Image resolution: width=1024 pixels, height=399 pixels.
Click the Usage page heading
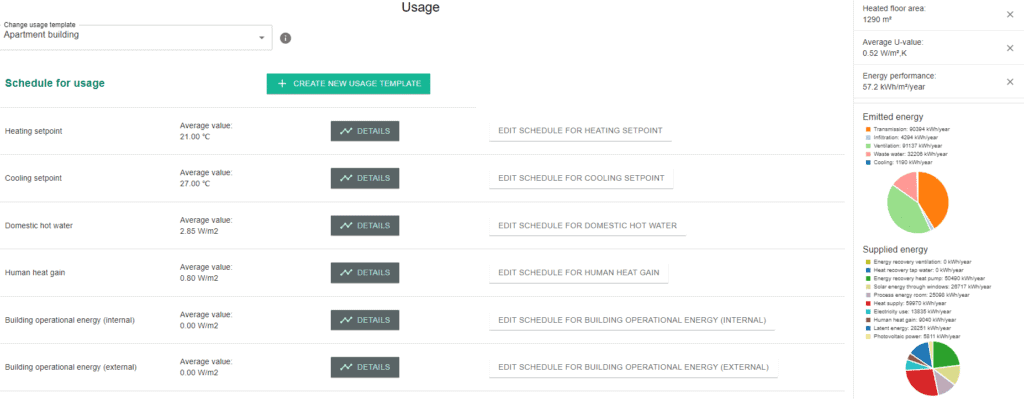[x=421, y=7]
